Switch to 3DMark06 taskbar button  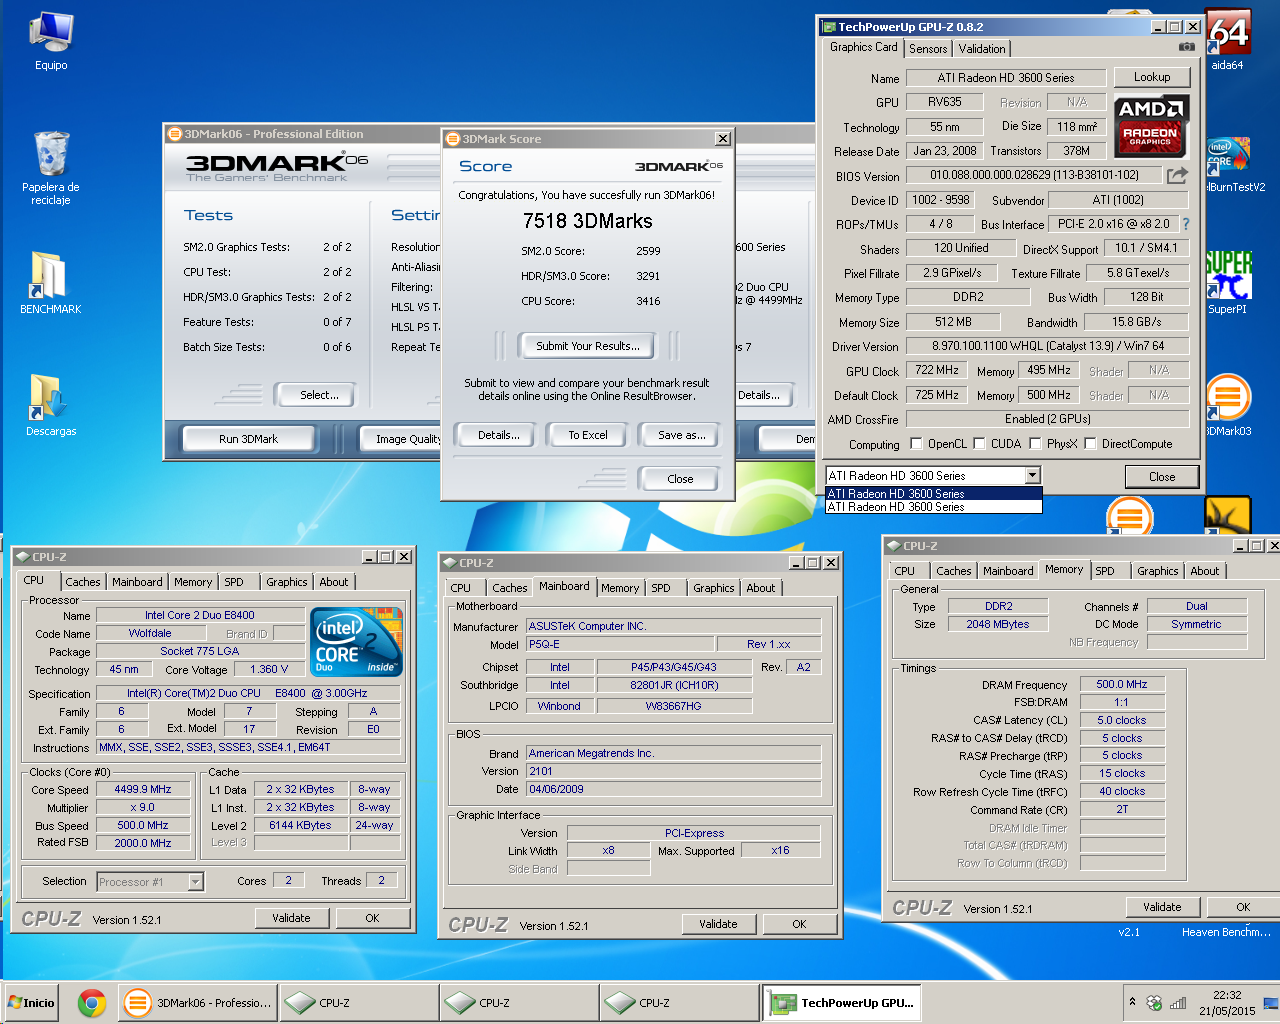198,1002
